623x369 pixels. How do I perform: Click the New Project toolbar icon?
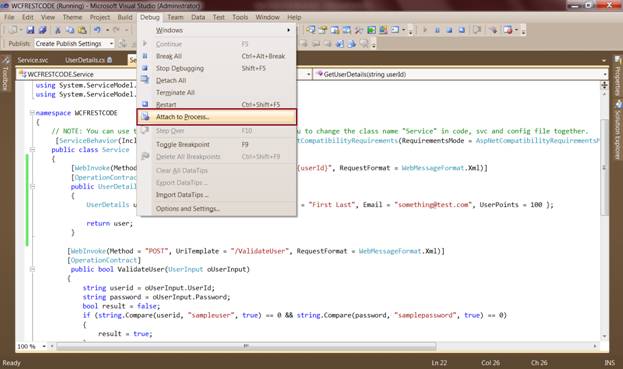[x=13, y=30]
